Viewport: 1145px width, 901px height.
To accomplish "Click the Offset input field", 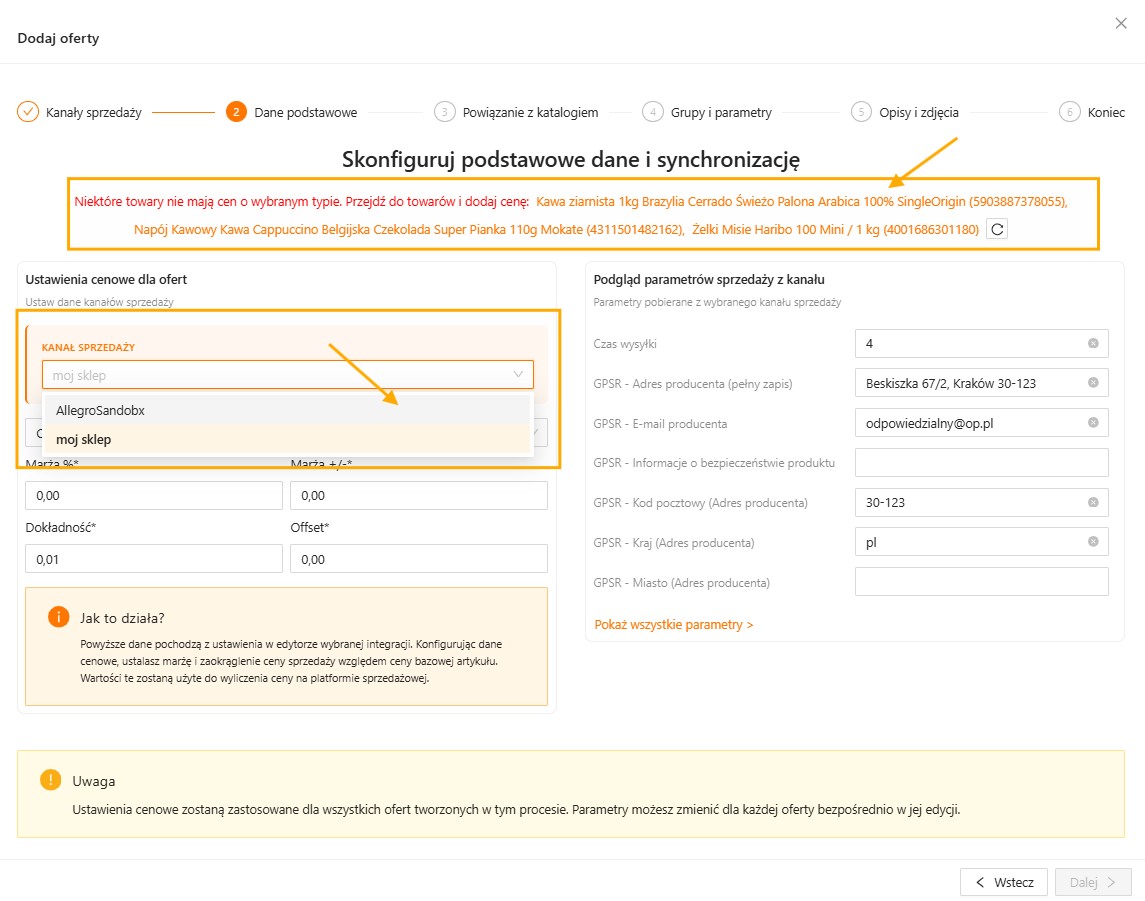I will coord(418,559).
